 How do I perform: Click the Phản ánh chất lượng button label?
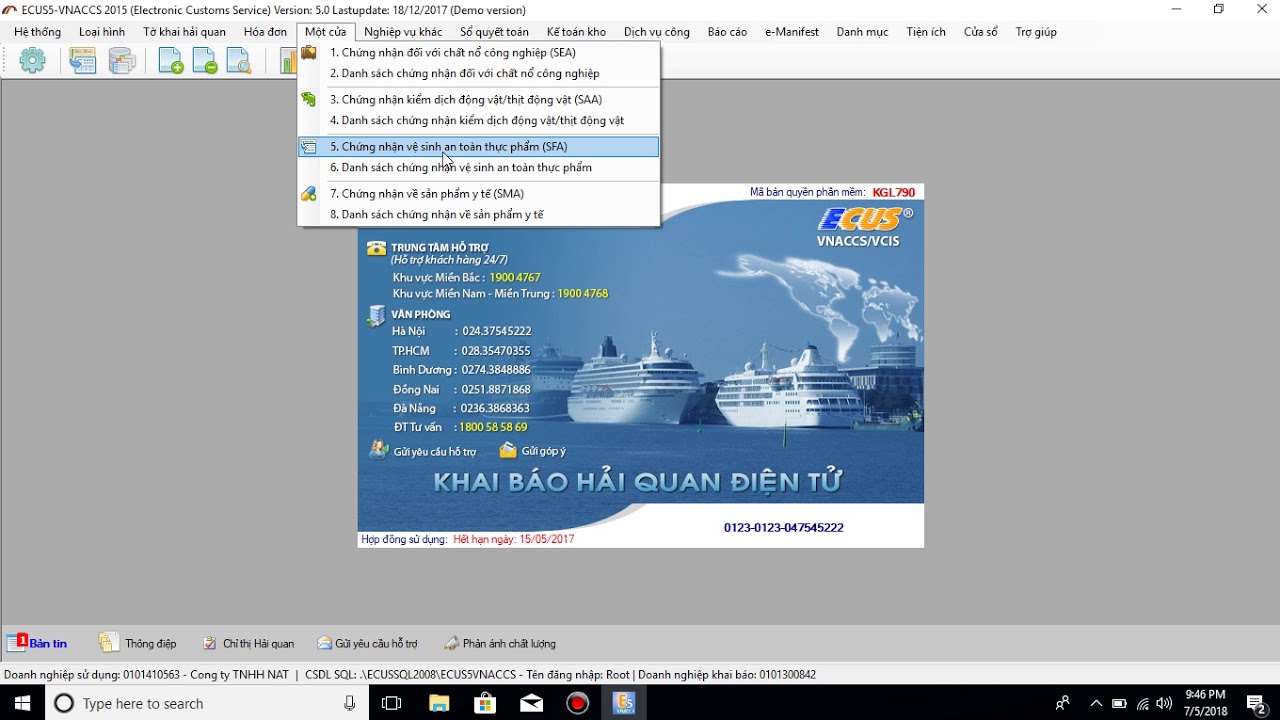(509, 644)
